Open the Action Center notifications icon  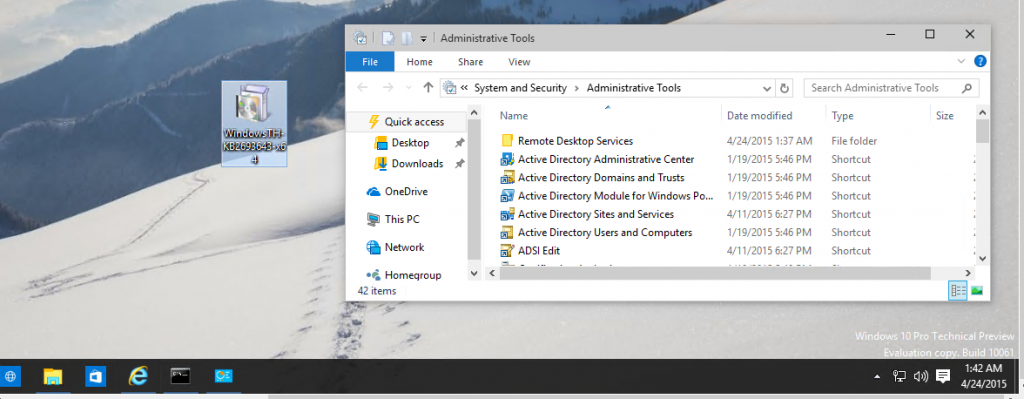pyautogui.click(x=942, y=376)
